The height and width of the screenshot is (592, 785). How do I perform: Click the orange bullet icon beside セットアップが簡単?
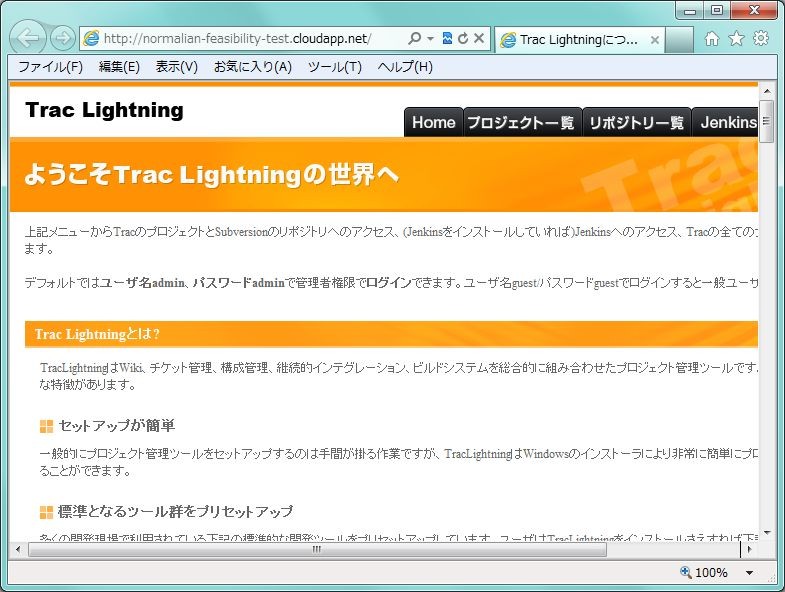(46, 427)
